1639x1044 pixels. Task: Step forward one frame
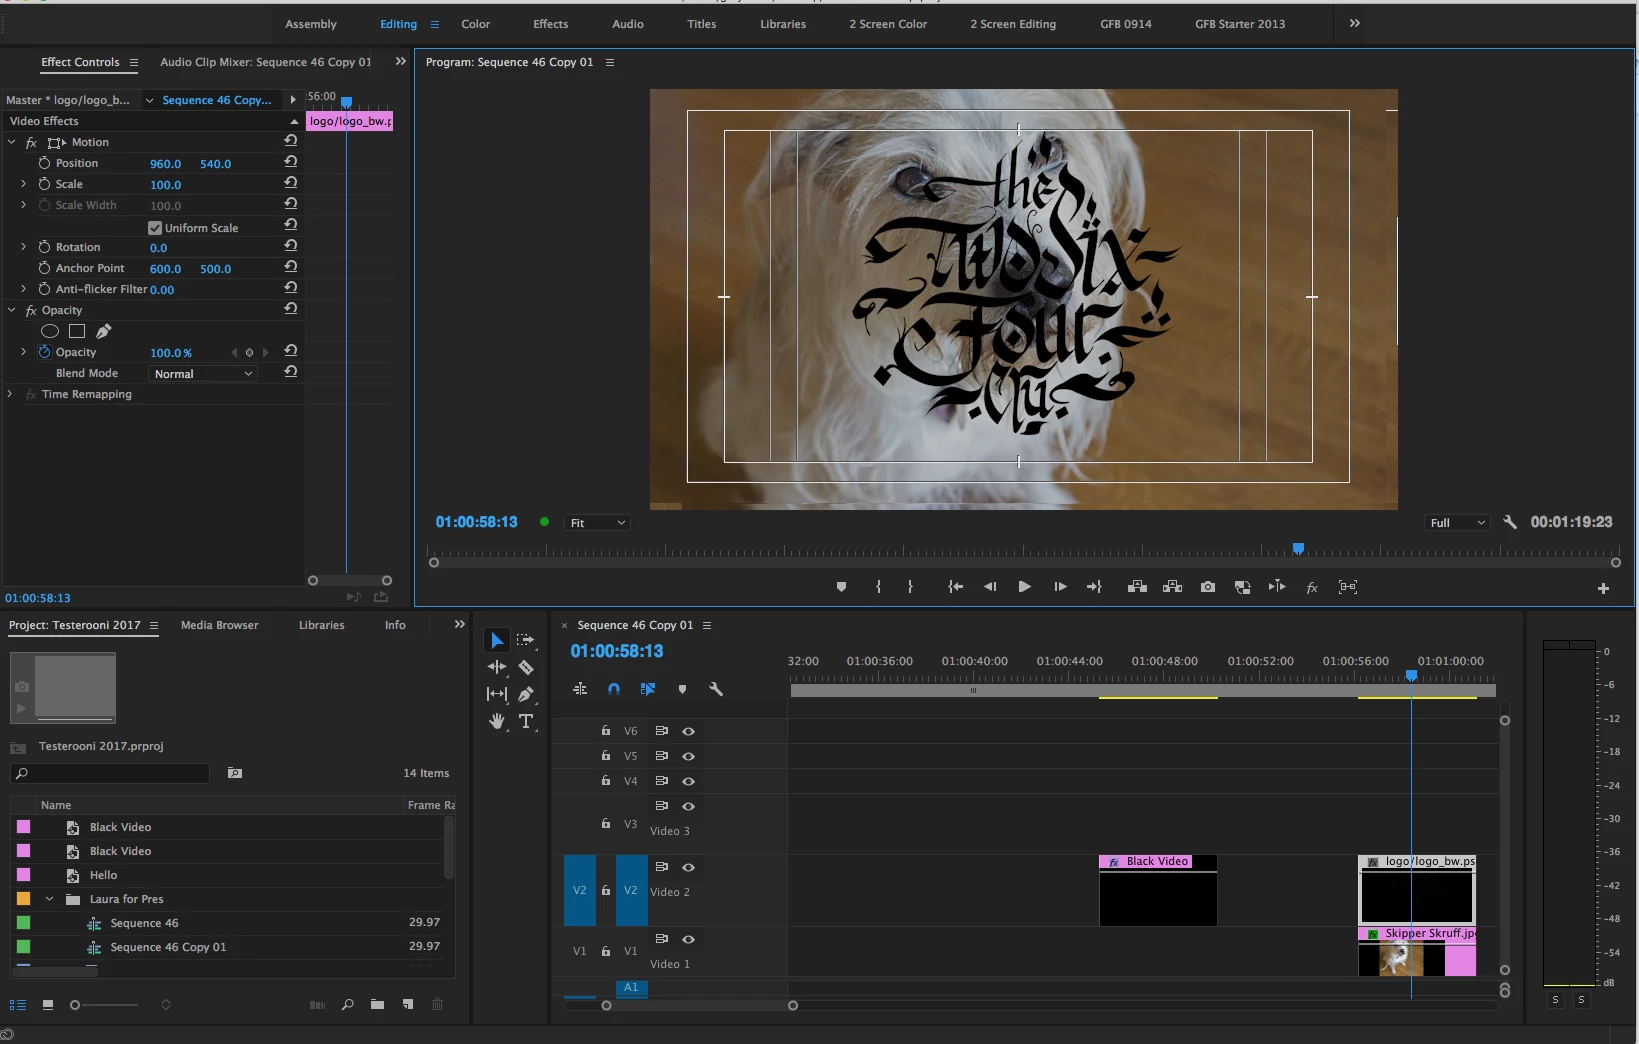[x=1060, y=587]
